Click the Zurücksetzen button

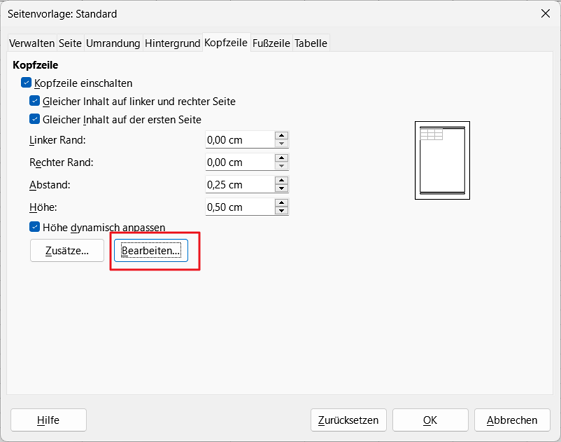348,420
